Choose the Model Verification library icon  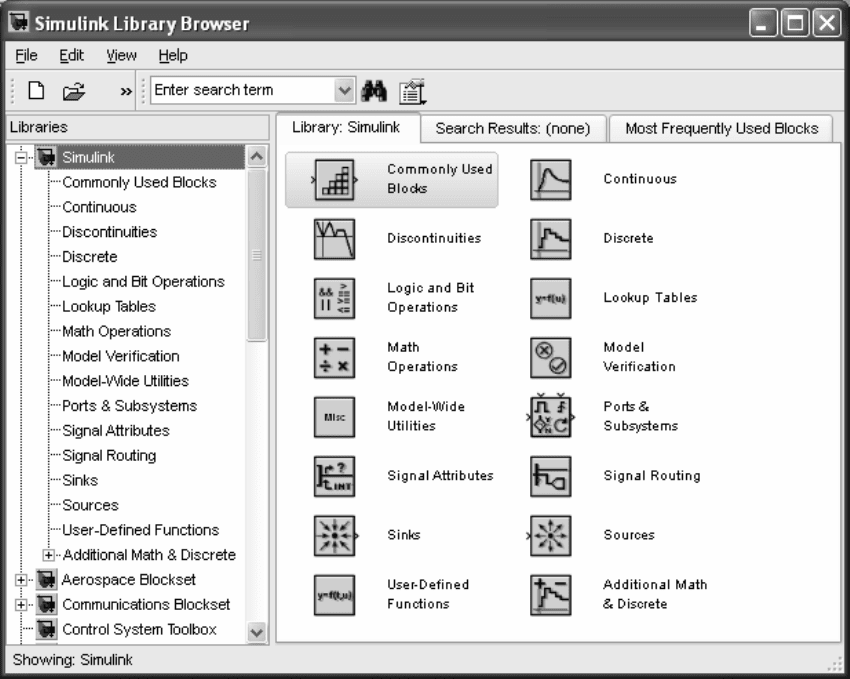point(550,358)
